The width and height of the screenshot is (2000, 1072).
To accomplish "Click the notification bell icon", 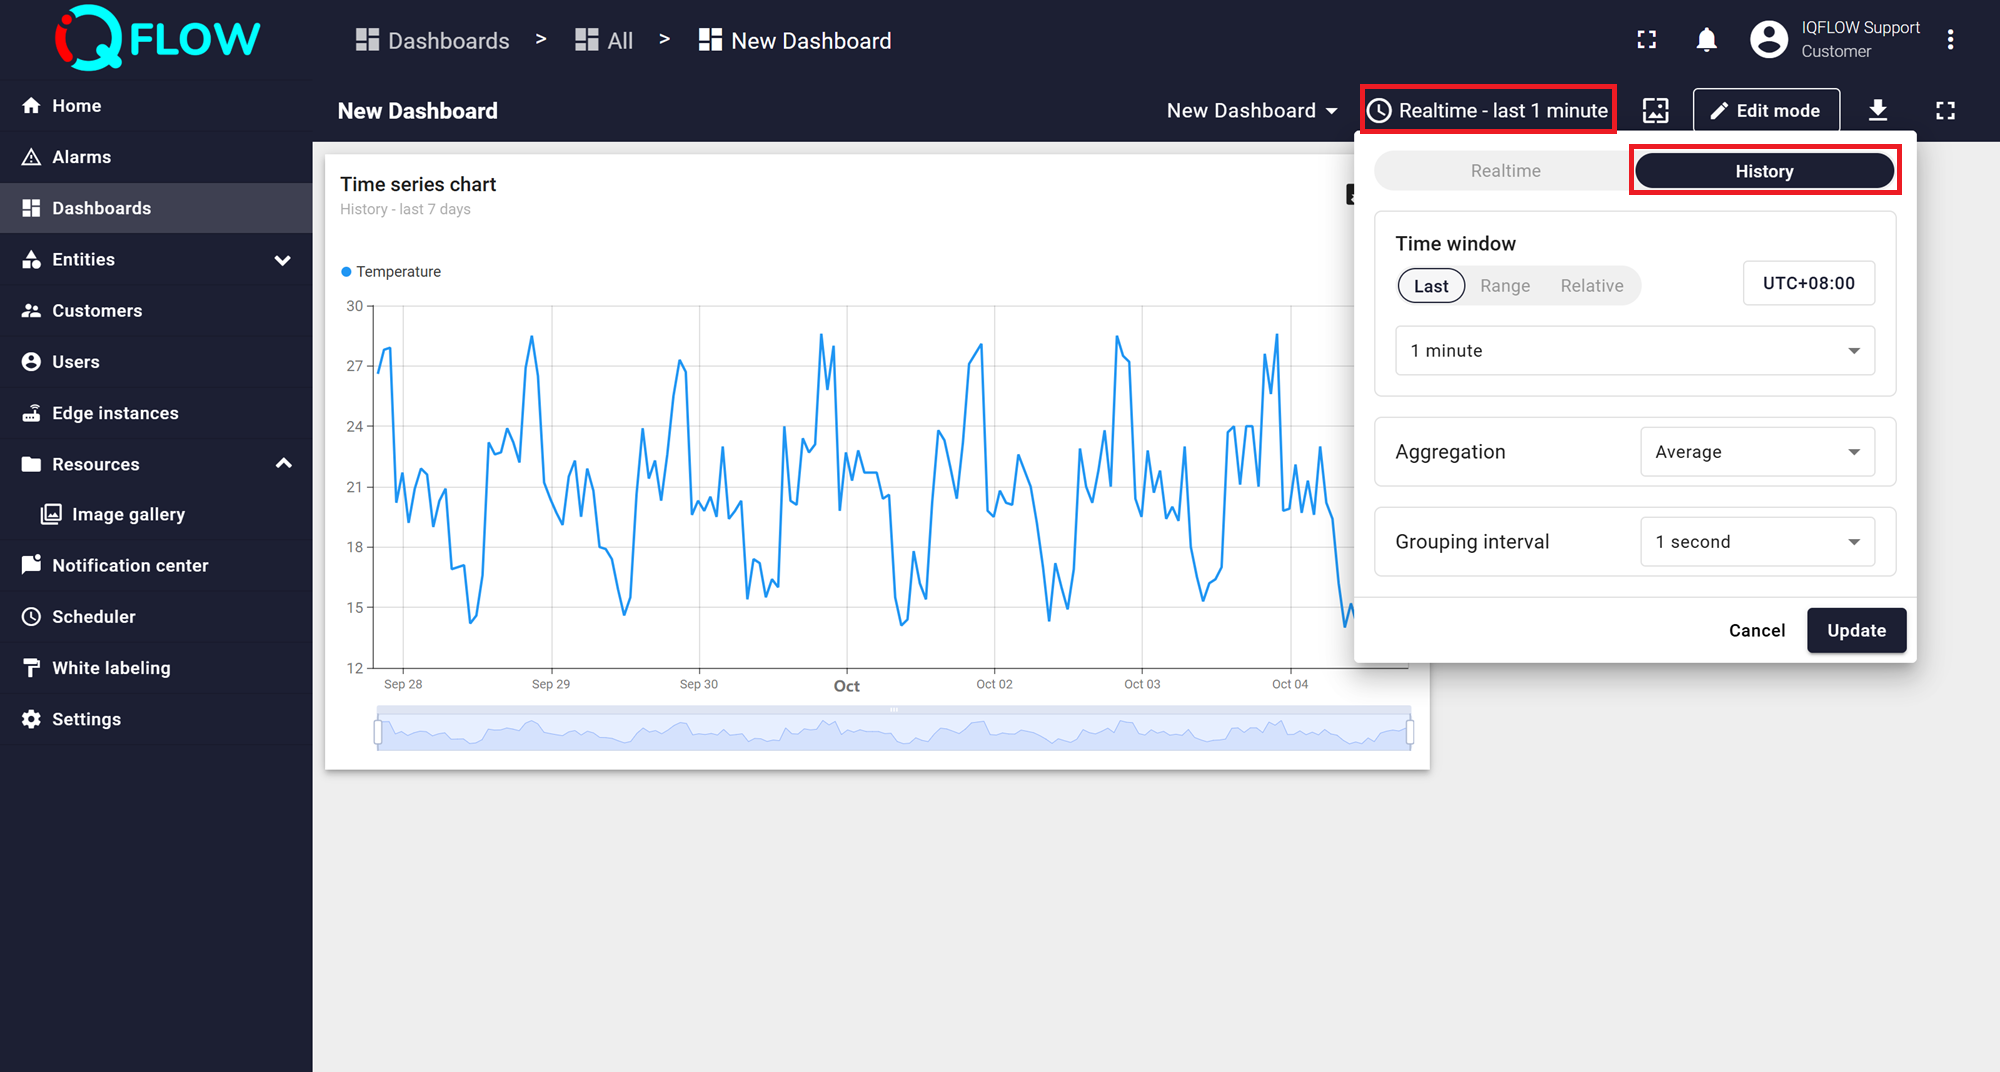I will coord(1706,40).
